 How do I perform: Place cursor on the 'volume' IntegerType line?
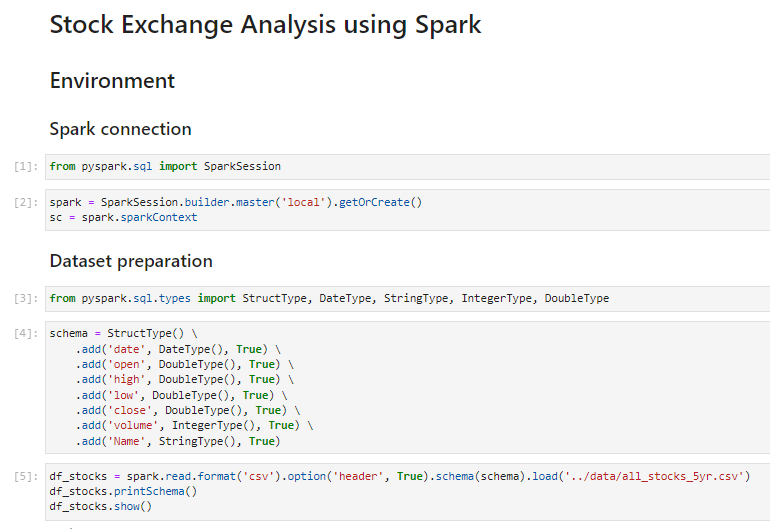point(194,425)
